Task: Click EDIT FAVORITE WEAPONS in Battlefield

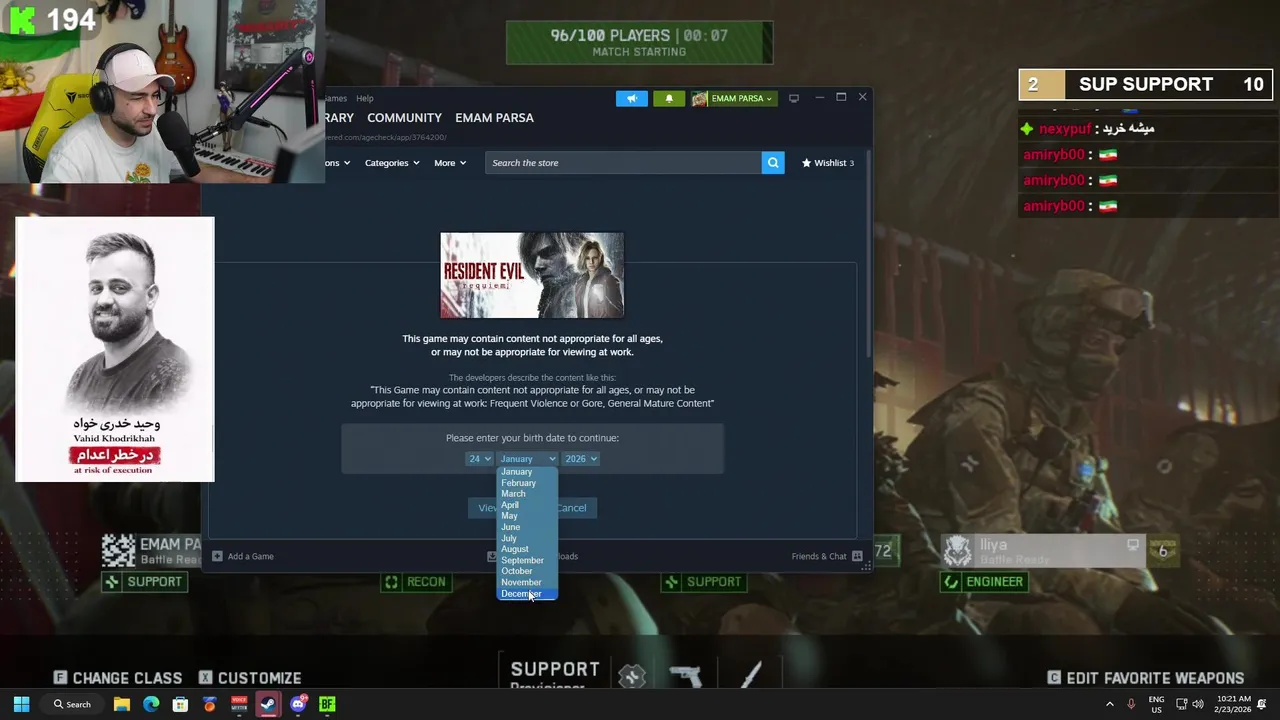Action: pyautogui.click(x=1146, y=678)
